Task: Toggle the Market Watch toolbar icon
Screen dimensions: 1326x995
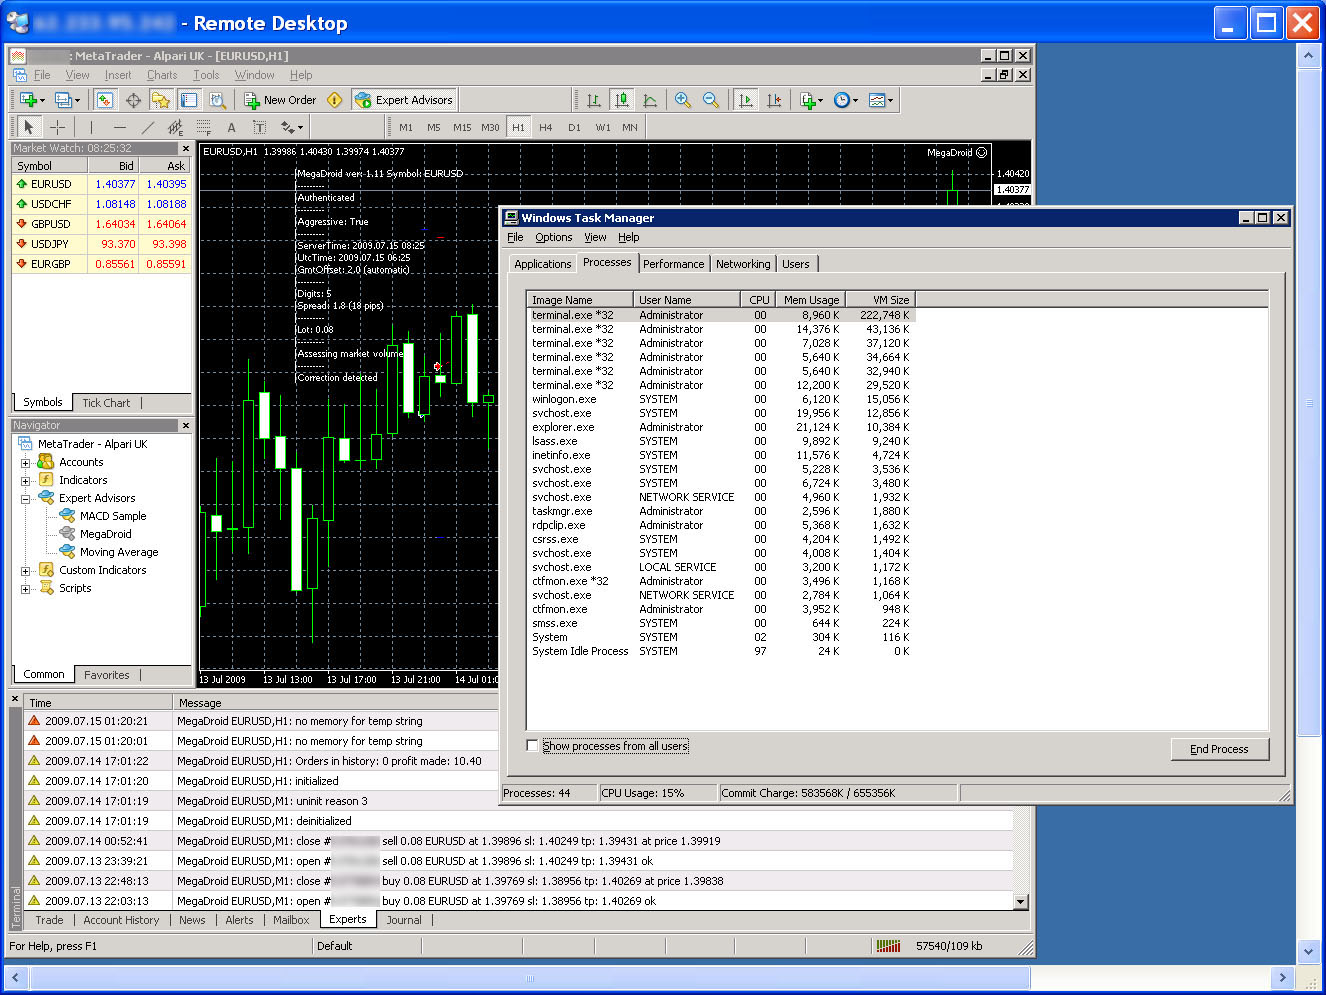Action: (104, 100)
